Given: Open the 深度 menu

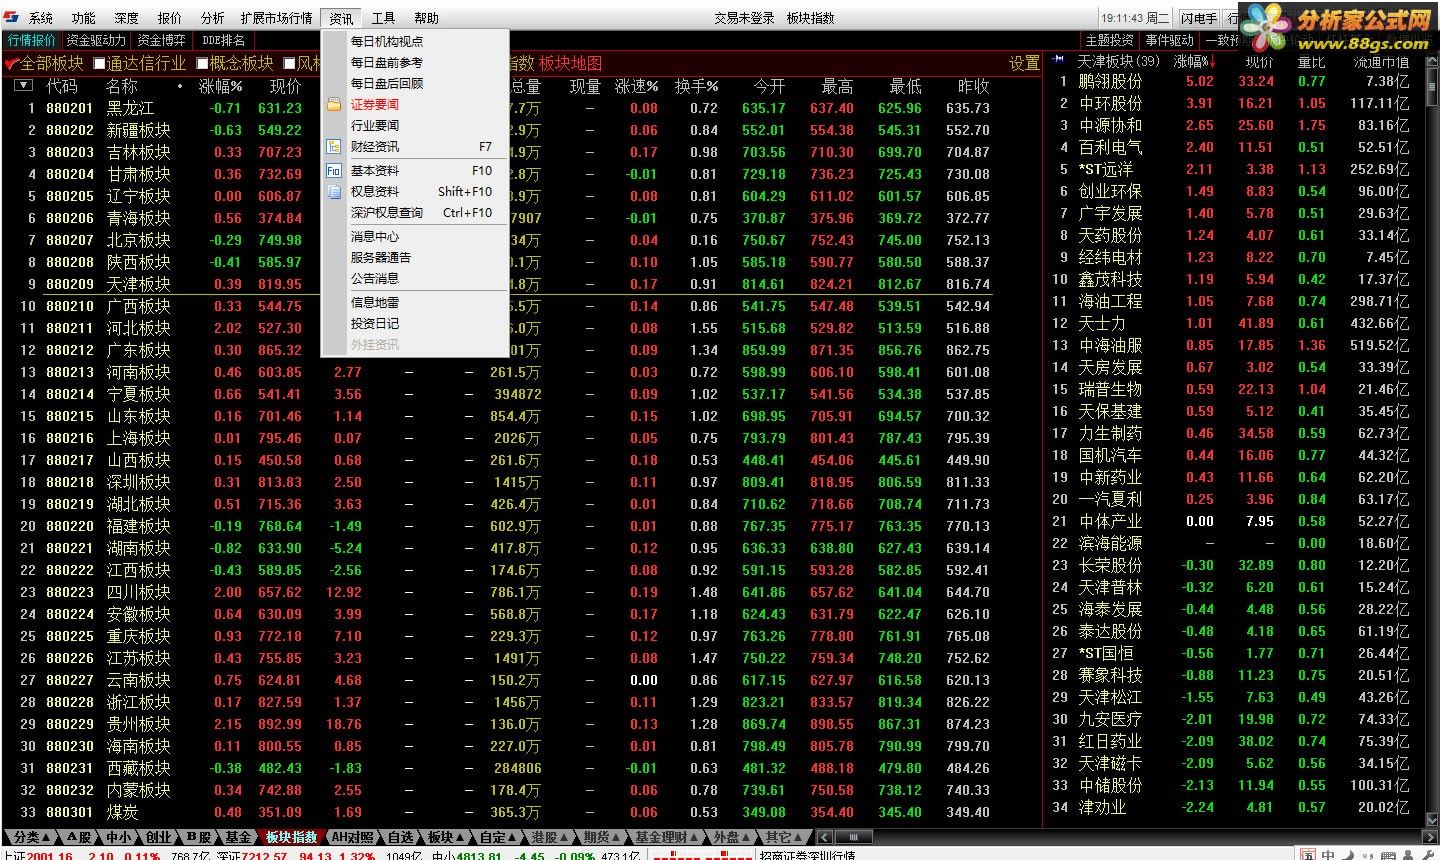Looking at the screenshot, I should [127, 18].
